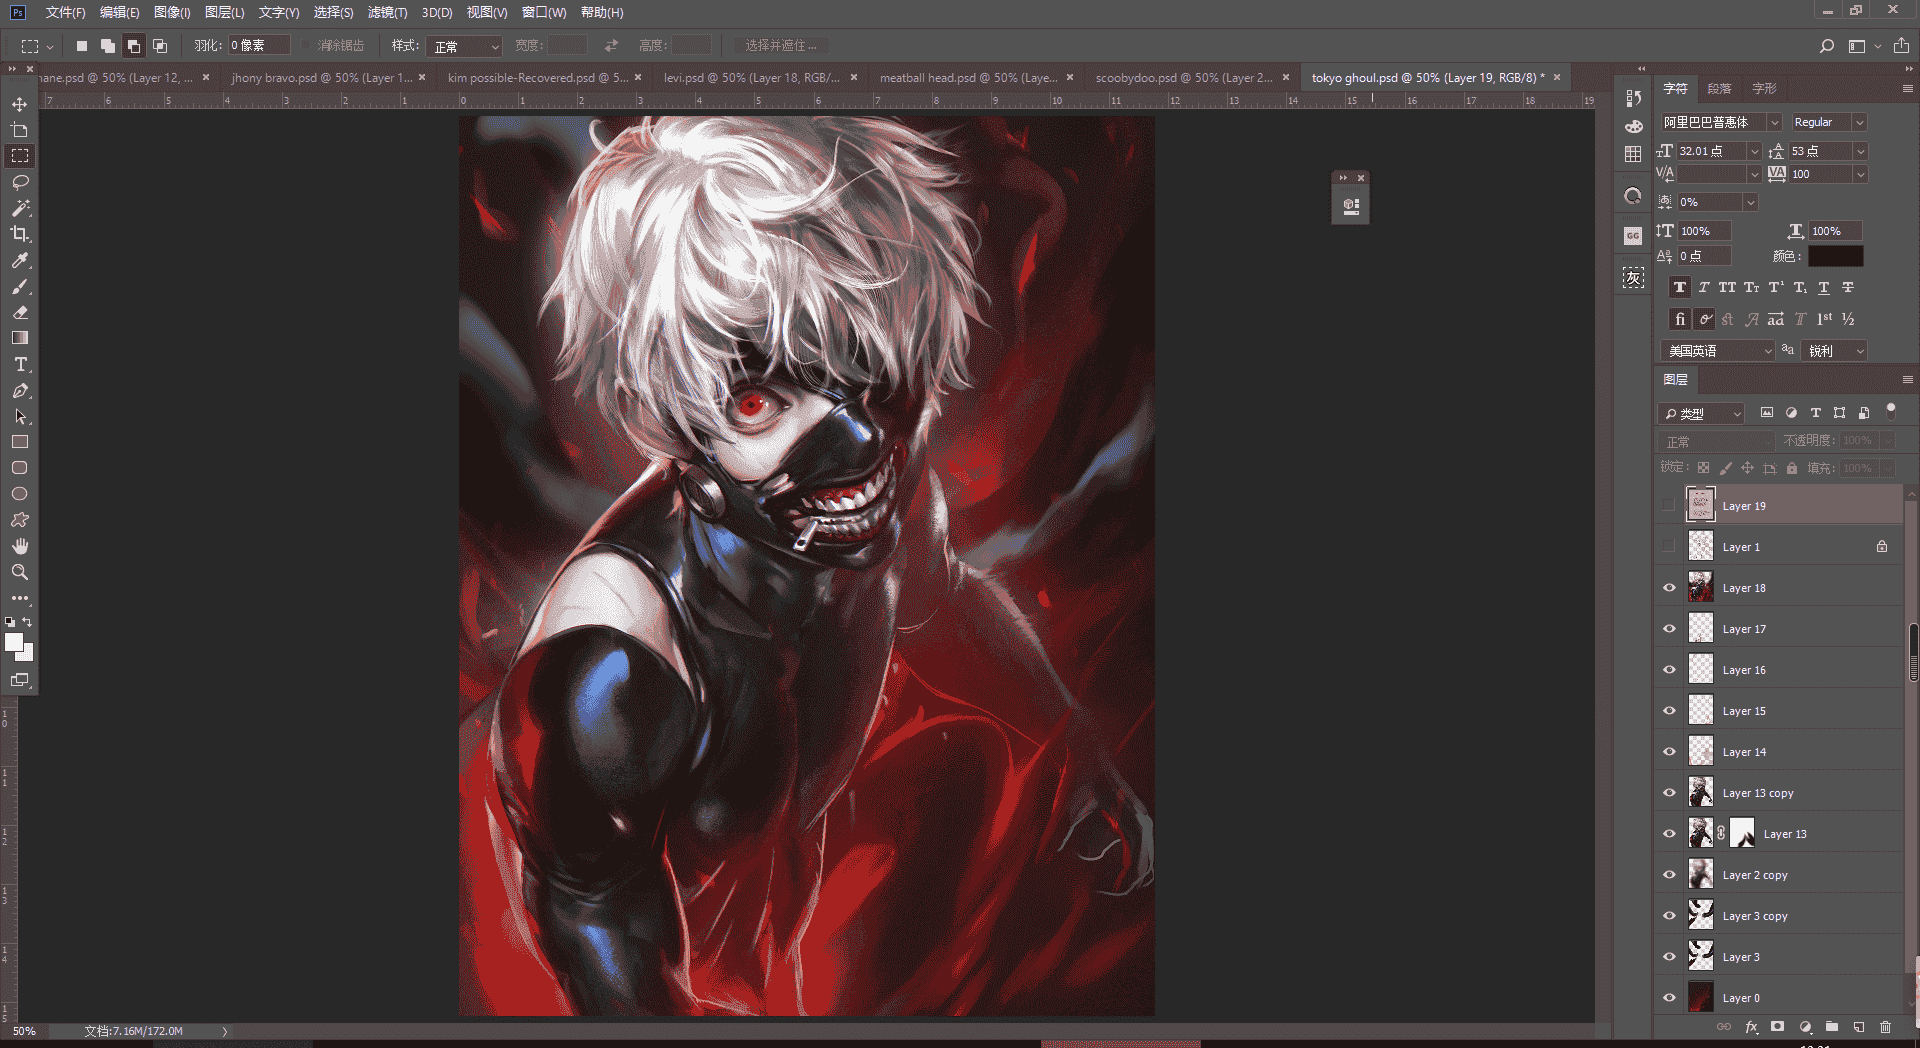Select the Pen tool
Screen dimensions: 1920x1048
point(19,390)
